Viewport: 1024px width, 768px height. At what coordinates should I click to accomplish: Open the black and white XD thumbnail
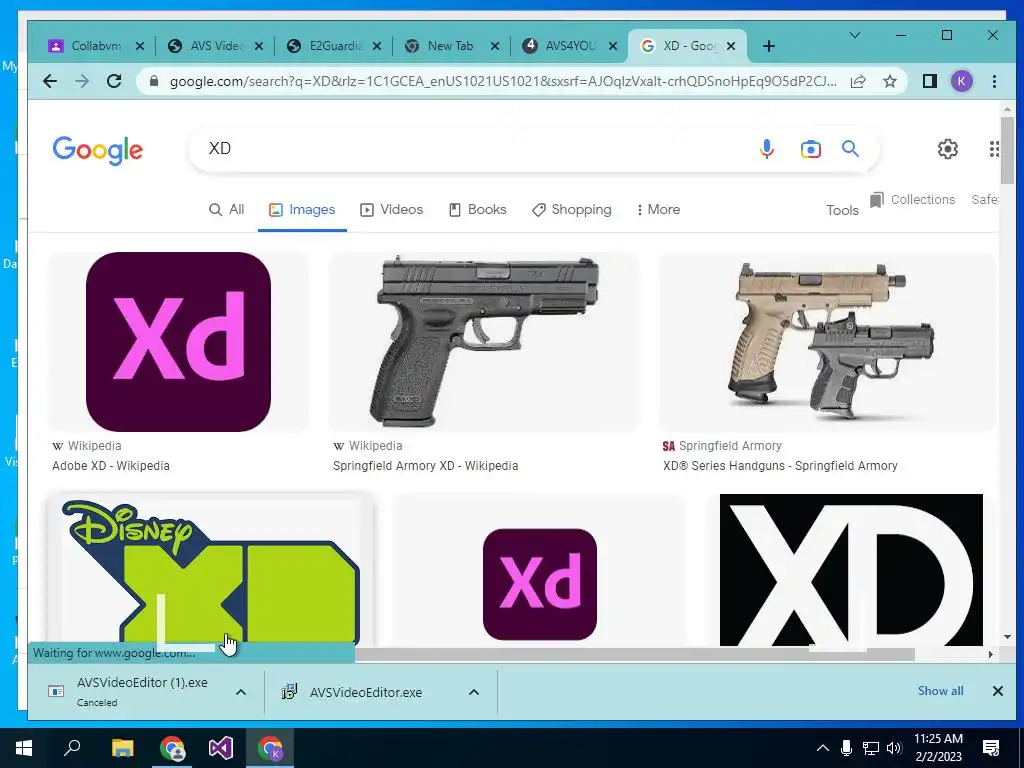pos(851,570)
